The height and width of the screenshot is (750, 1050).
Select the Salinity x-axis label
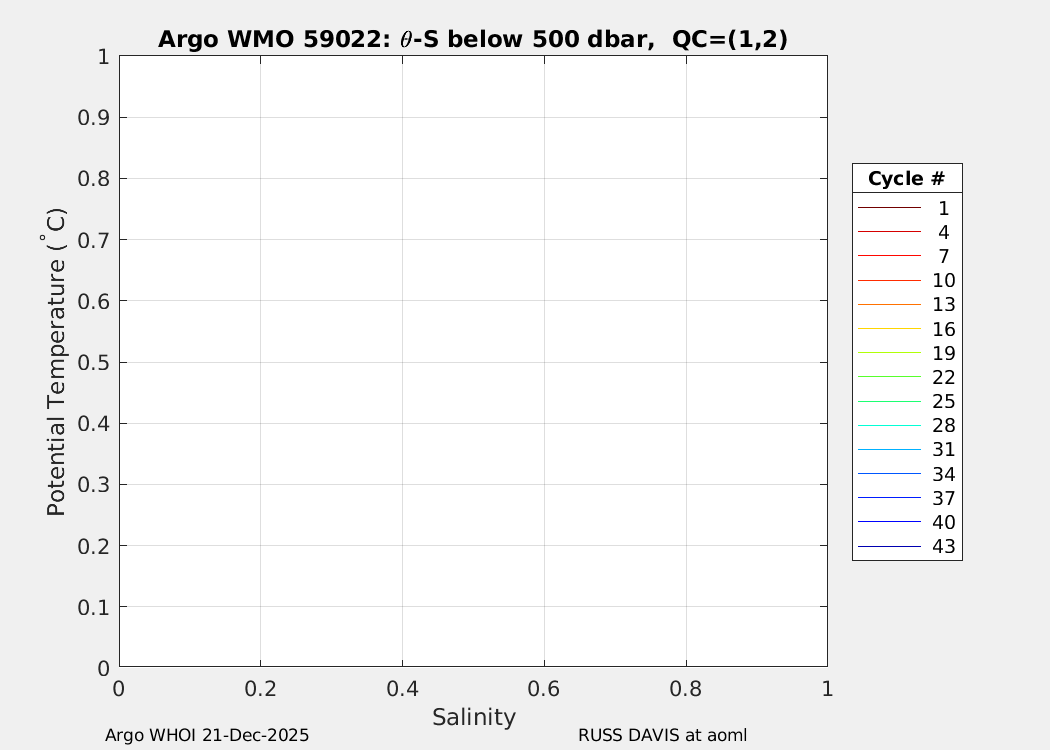[x=473, y=717]
